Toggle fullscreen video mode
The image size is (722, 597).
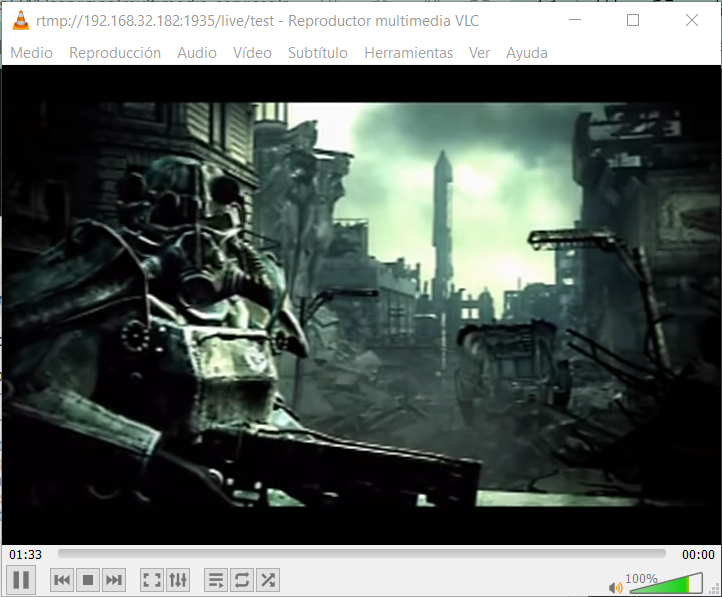[152, 580]
